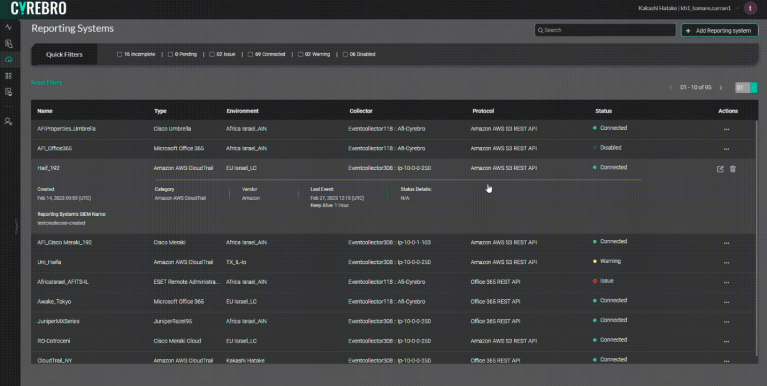Click the search magnifier icon
Viewport: 767px width, 386px height.
pos(541,30)
